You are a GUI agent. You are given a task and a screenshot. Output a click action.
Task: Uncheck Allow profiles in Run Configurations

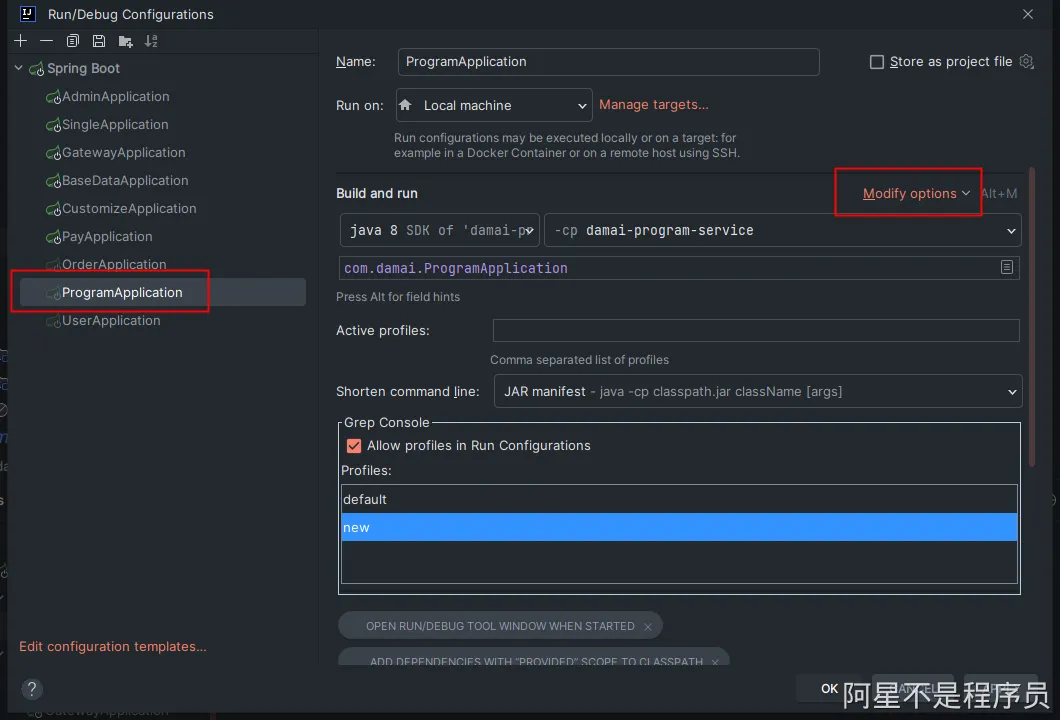pyautogui.click(x=353, y=446)
